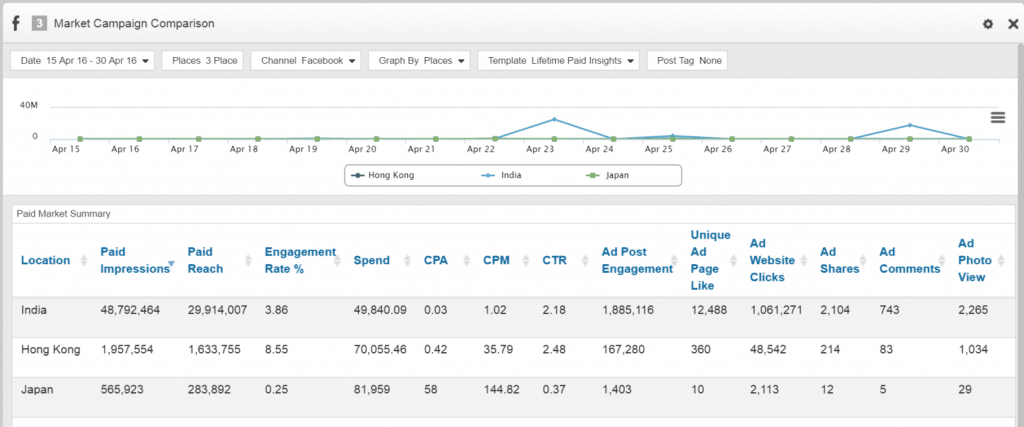Sort by CPM column header
This screenshot has width=1024, height=427.
(x=496, y=261)
